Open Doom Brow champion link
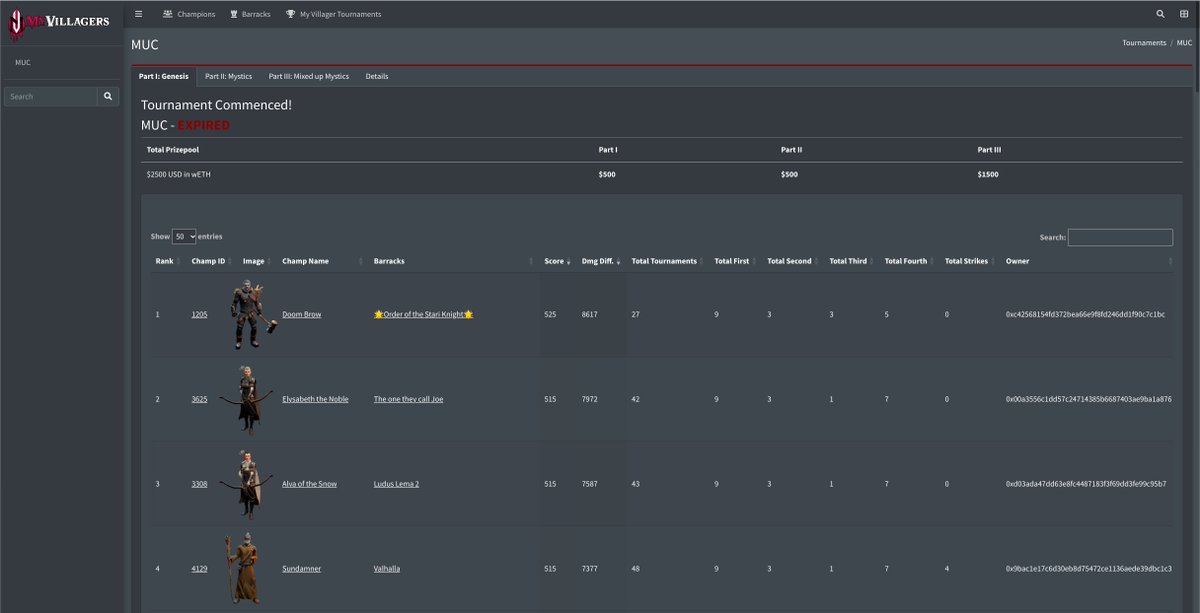The image size is (1200, 613). click(302, 314)
